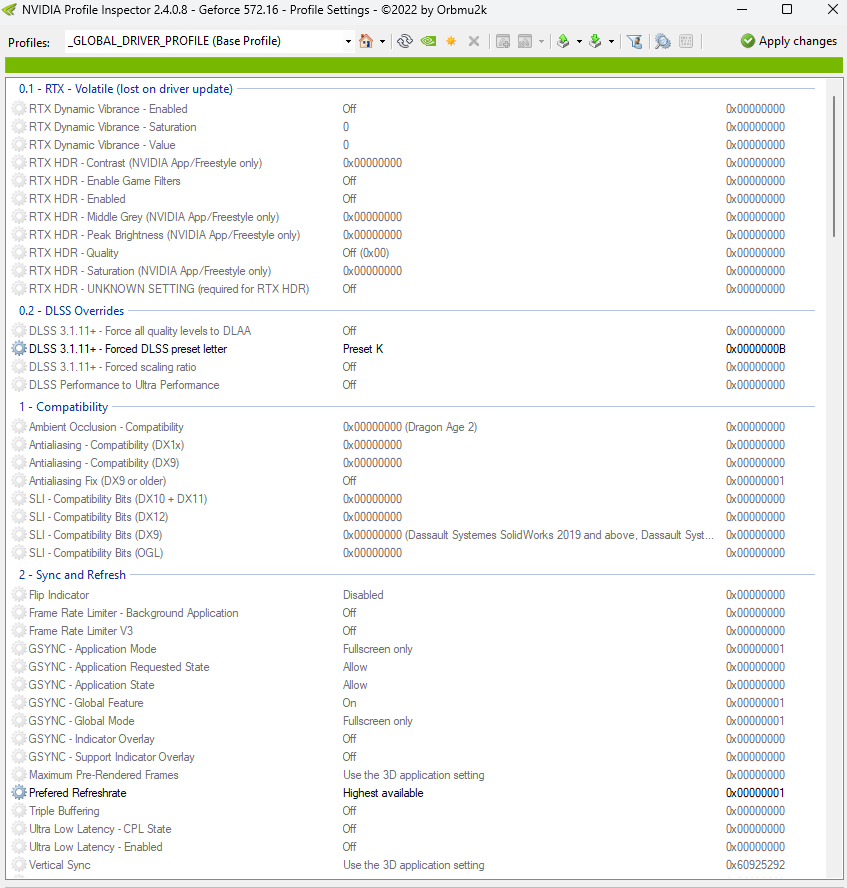This screenshot has width=847, height=888.
Task: Click the remove application from profile icon
Action: click(525, 41)
